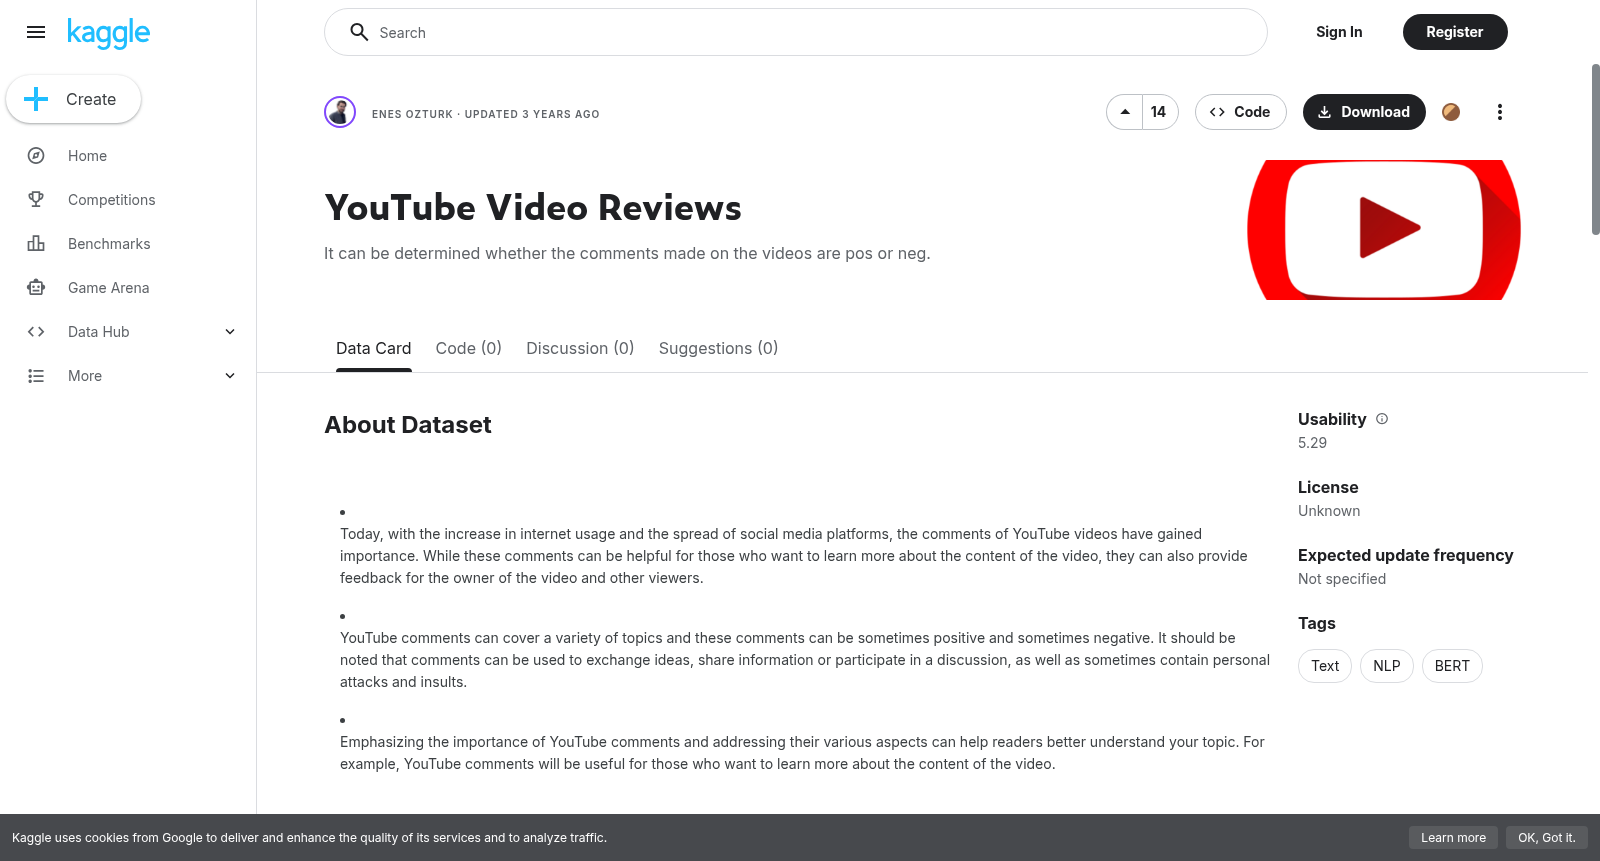
Task: Select the Benchmarks bar chart icon
Action: click(36, 244)
